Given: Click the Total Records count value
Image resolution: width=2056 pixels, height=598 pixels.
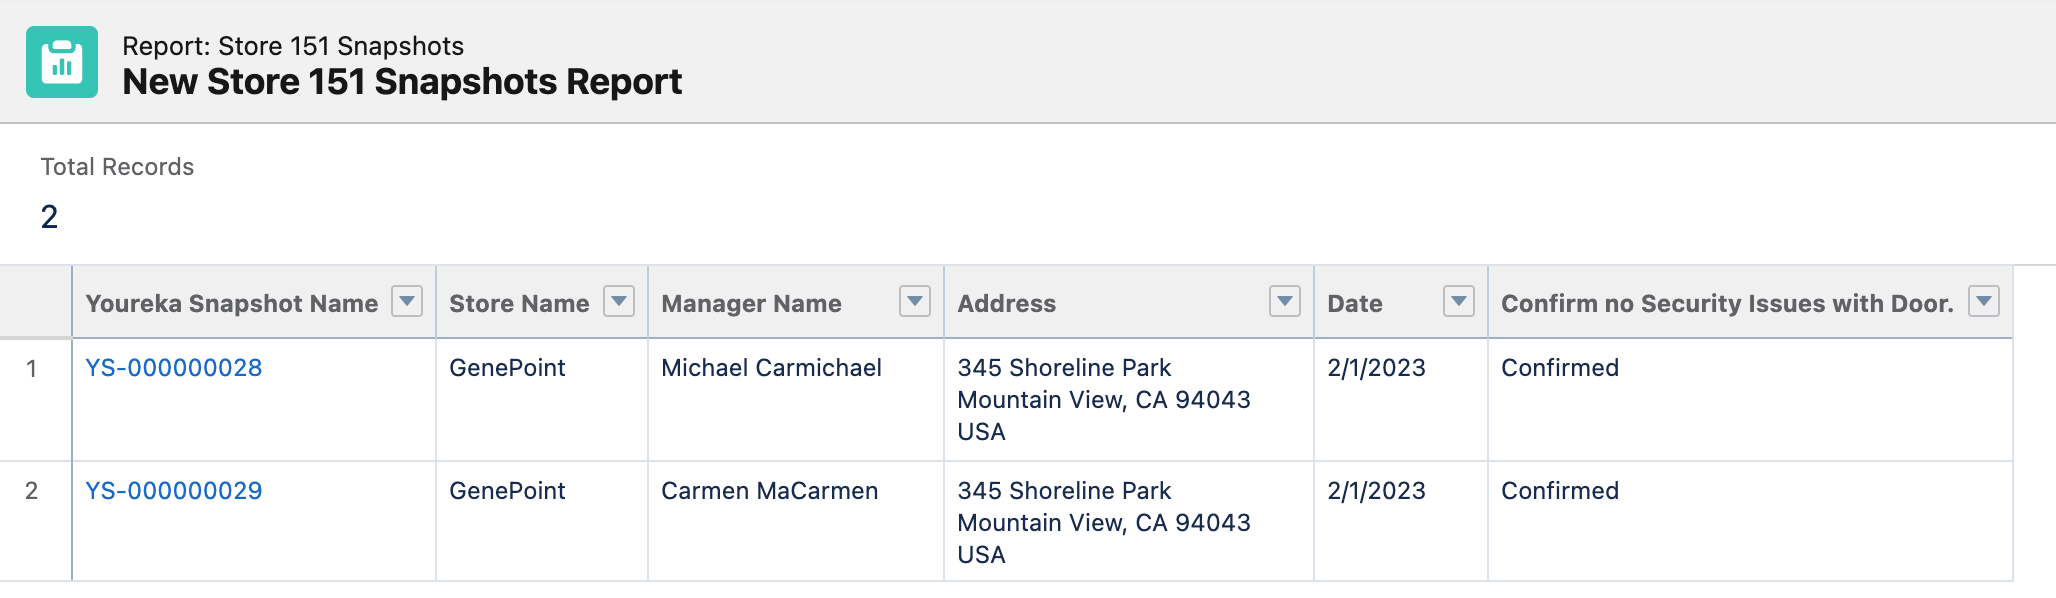Looking at the screenshot, I should point(49,217).
